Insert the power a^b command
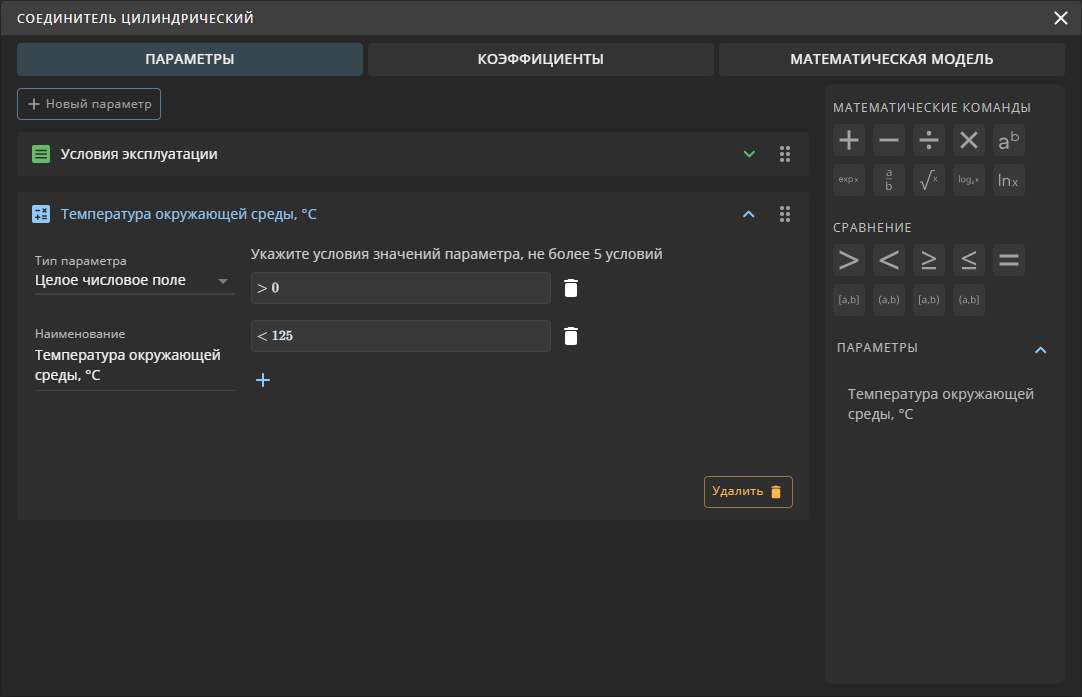 (x=1009, y=140)
